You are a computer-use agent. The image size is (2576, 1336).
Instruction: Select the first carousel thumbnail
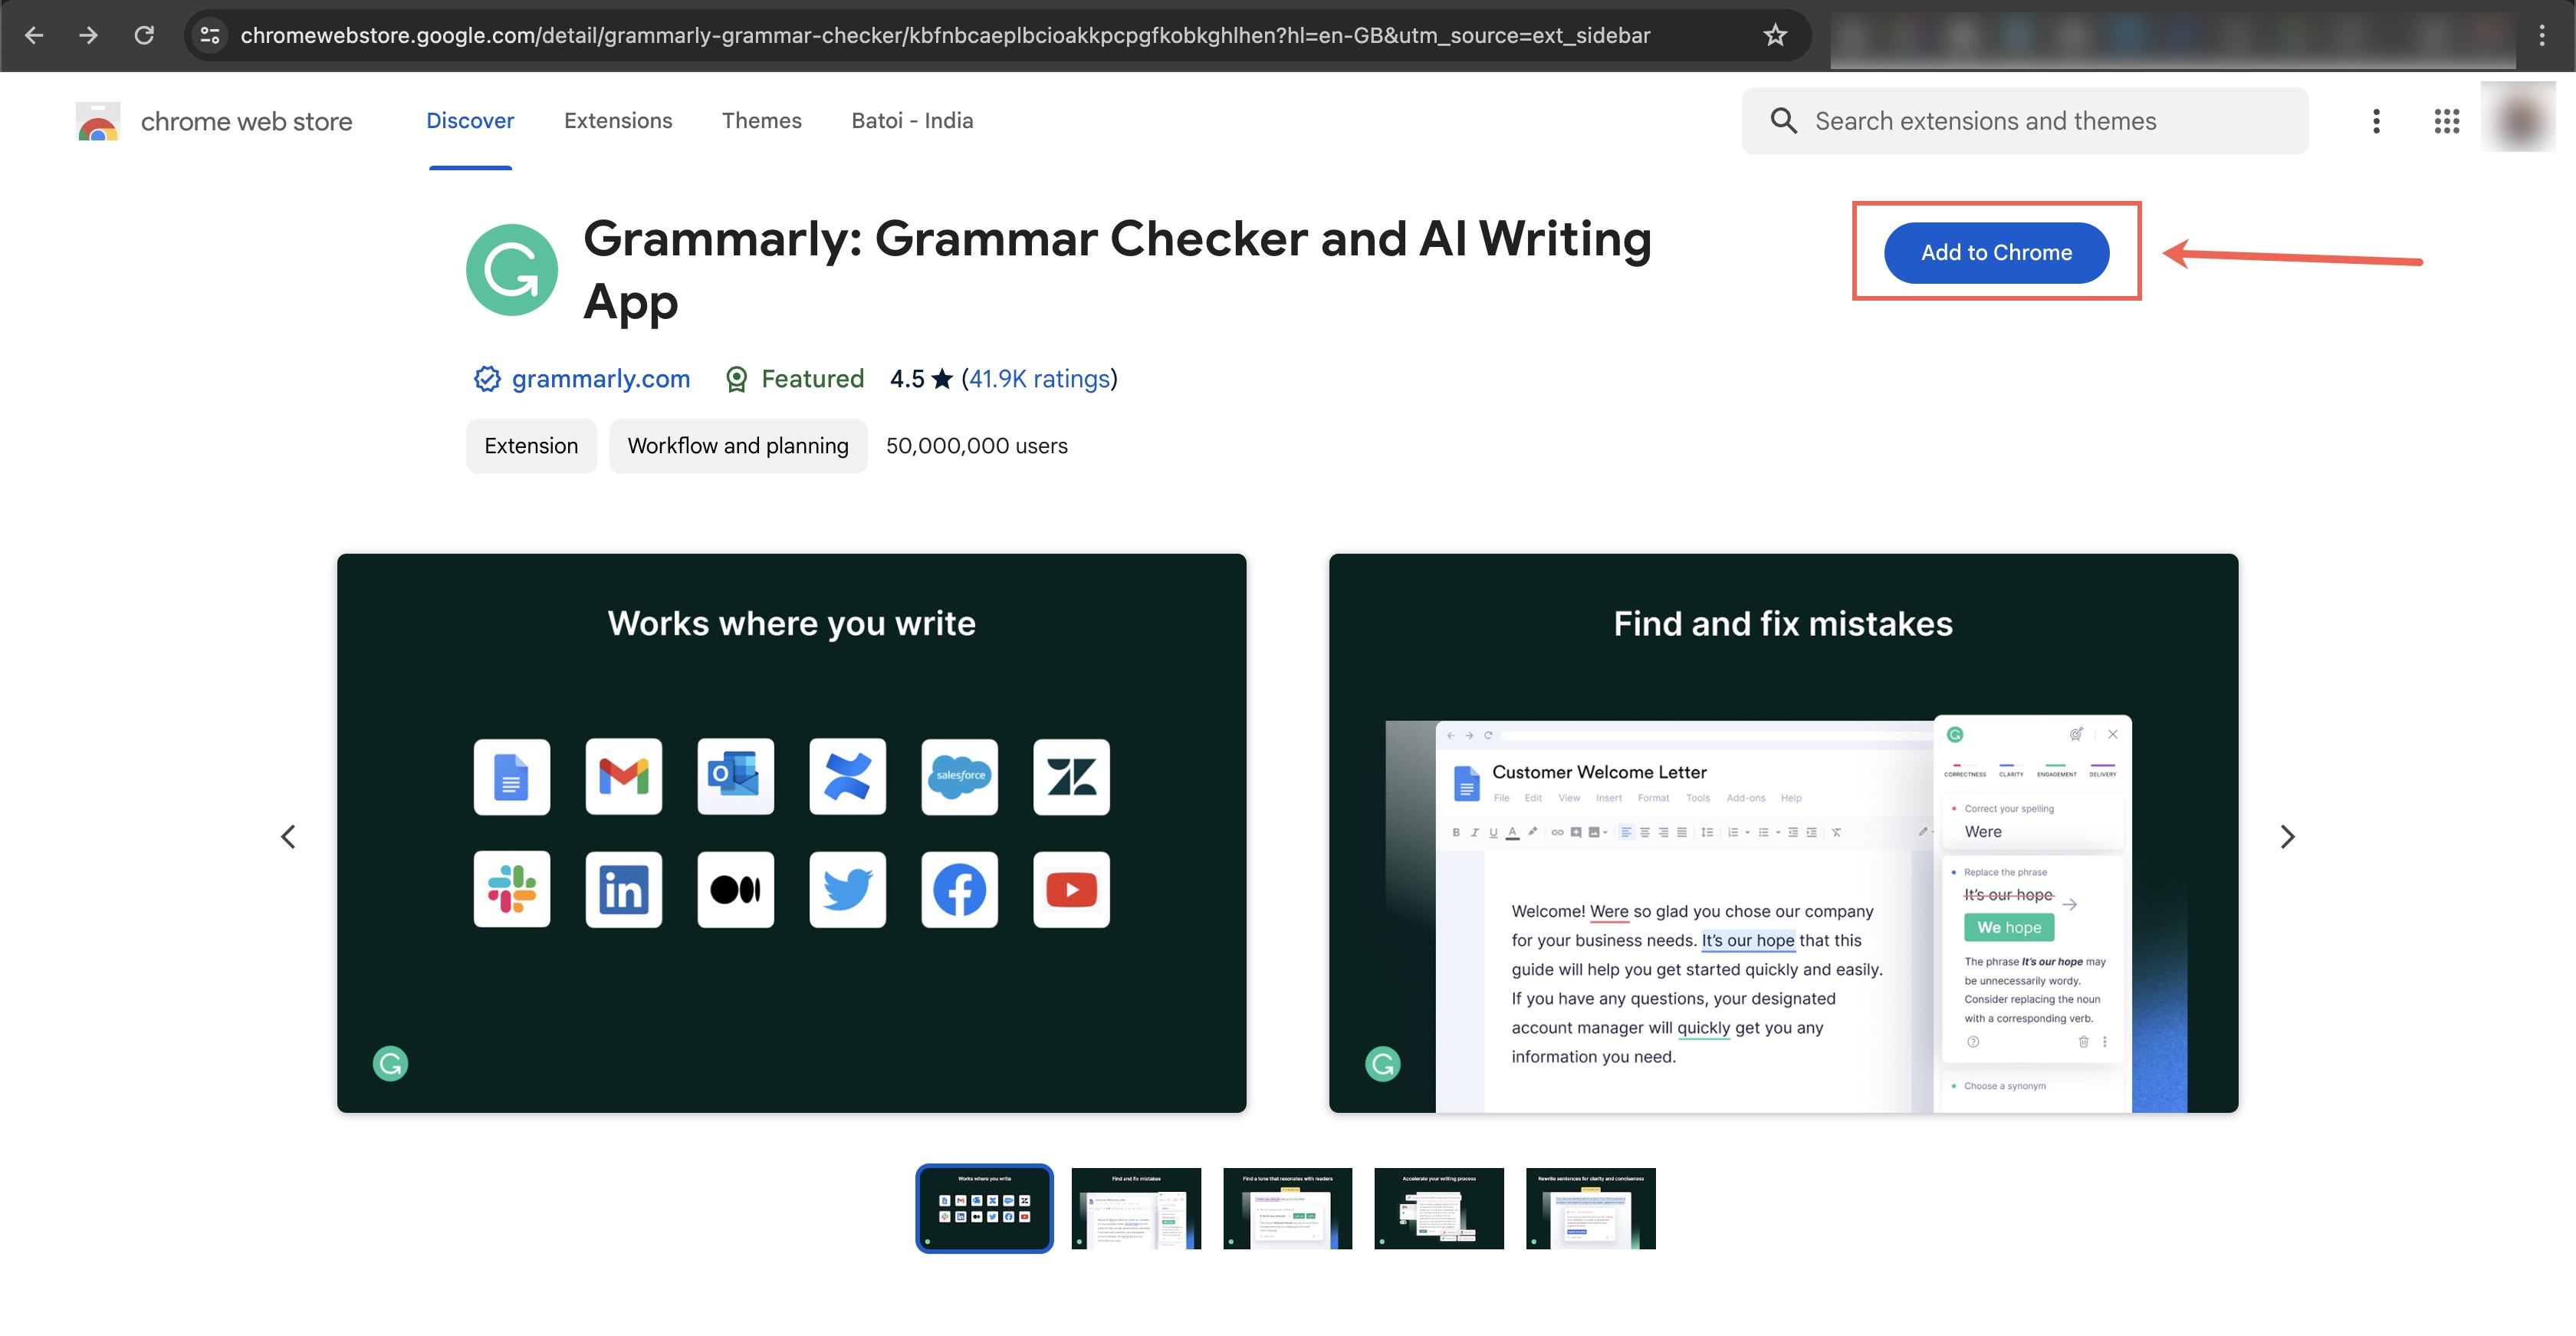coord(985,1208)
